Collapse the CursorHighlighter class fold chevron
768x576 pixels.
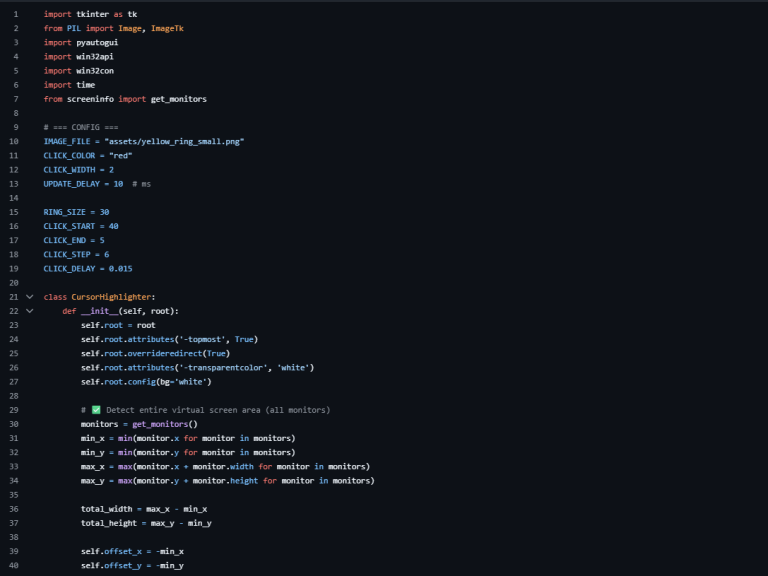coord(30,297)
